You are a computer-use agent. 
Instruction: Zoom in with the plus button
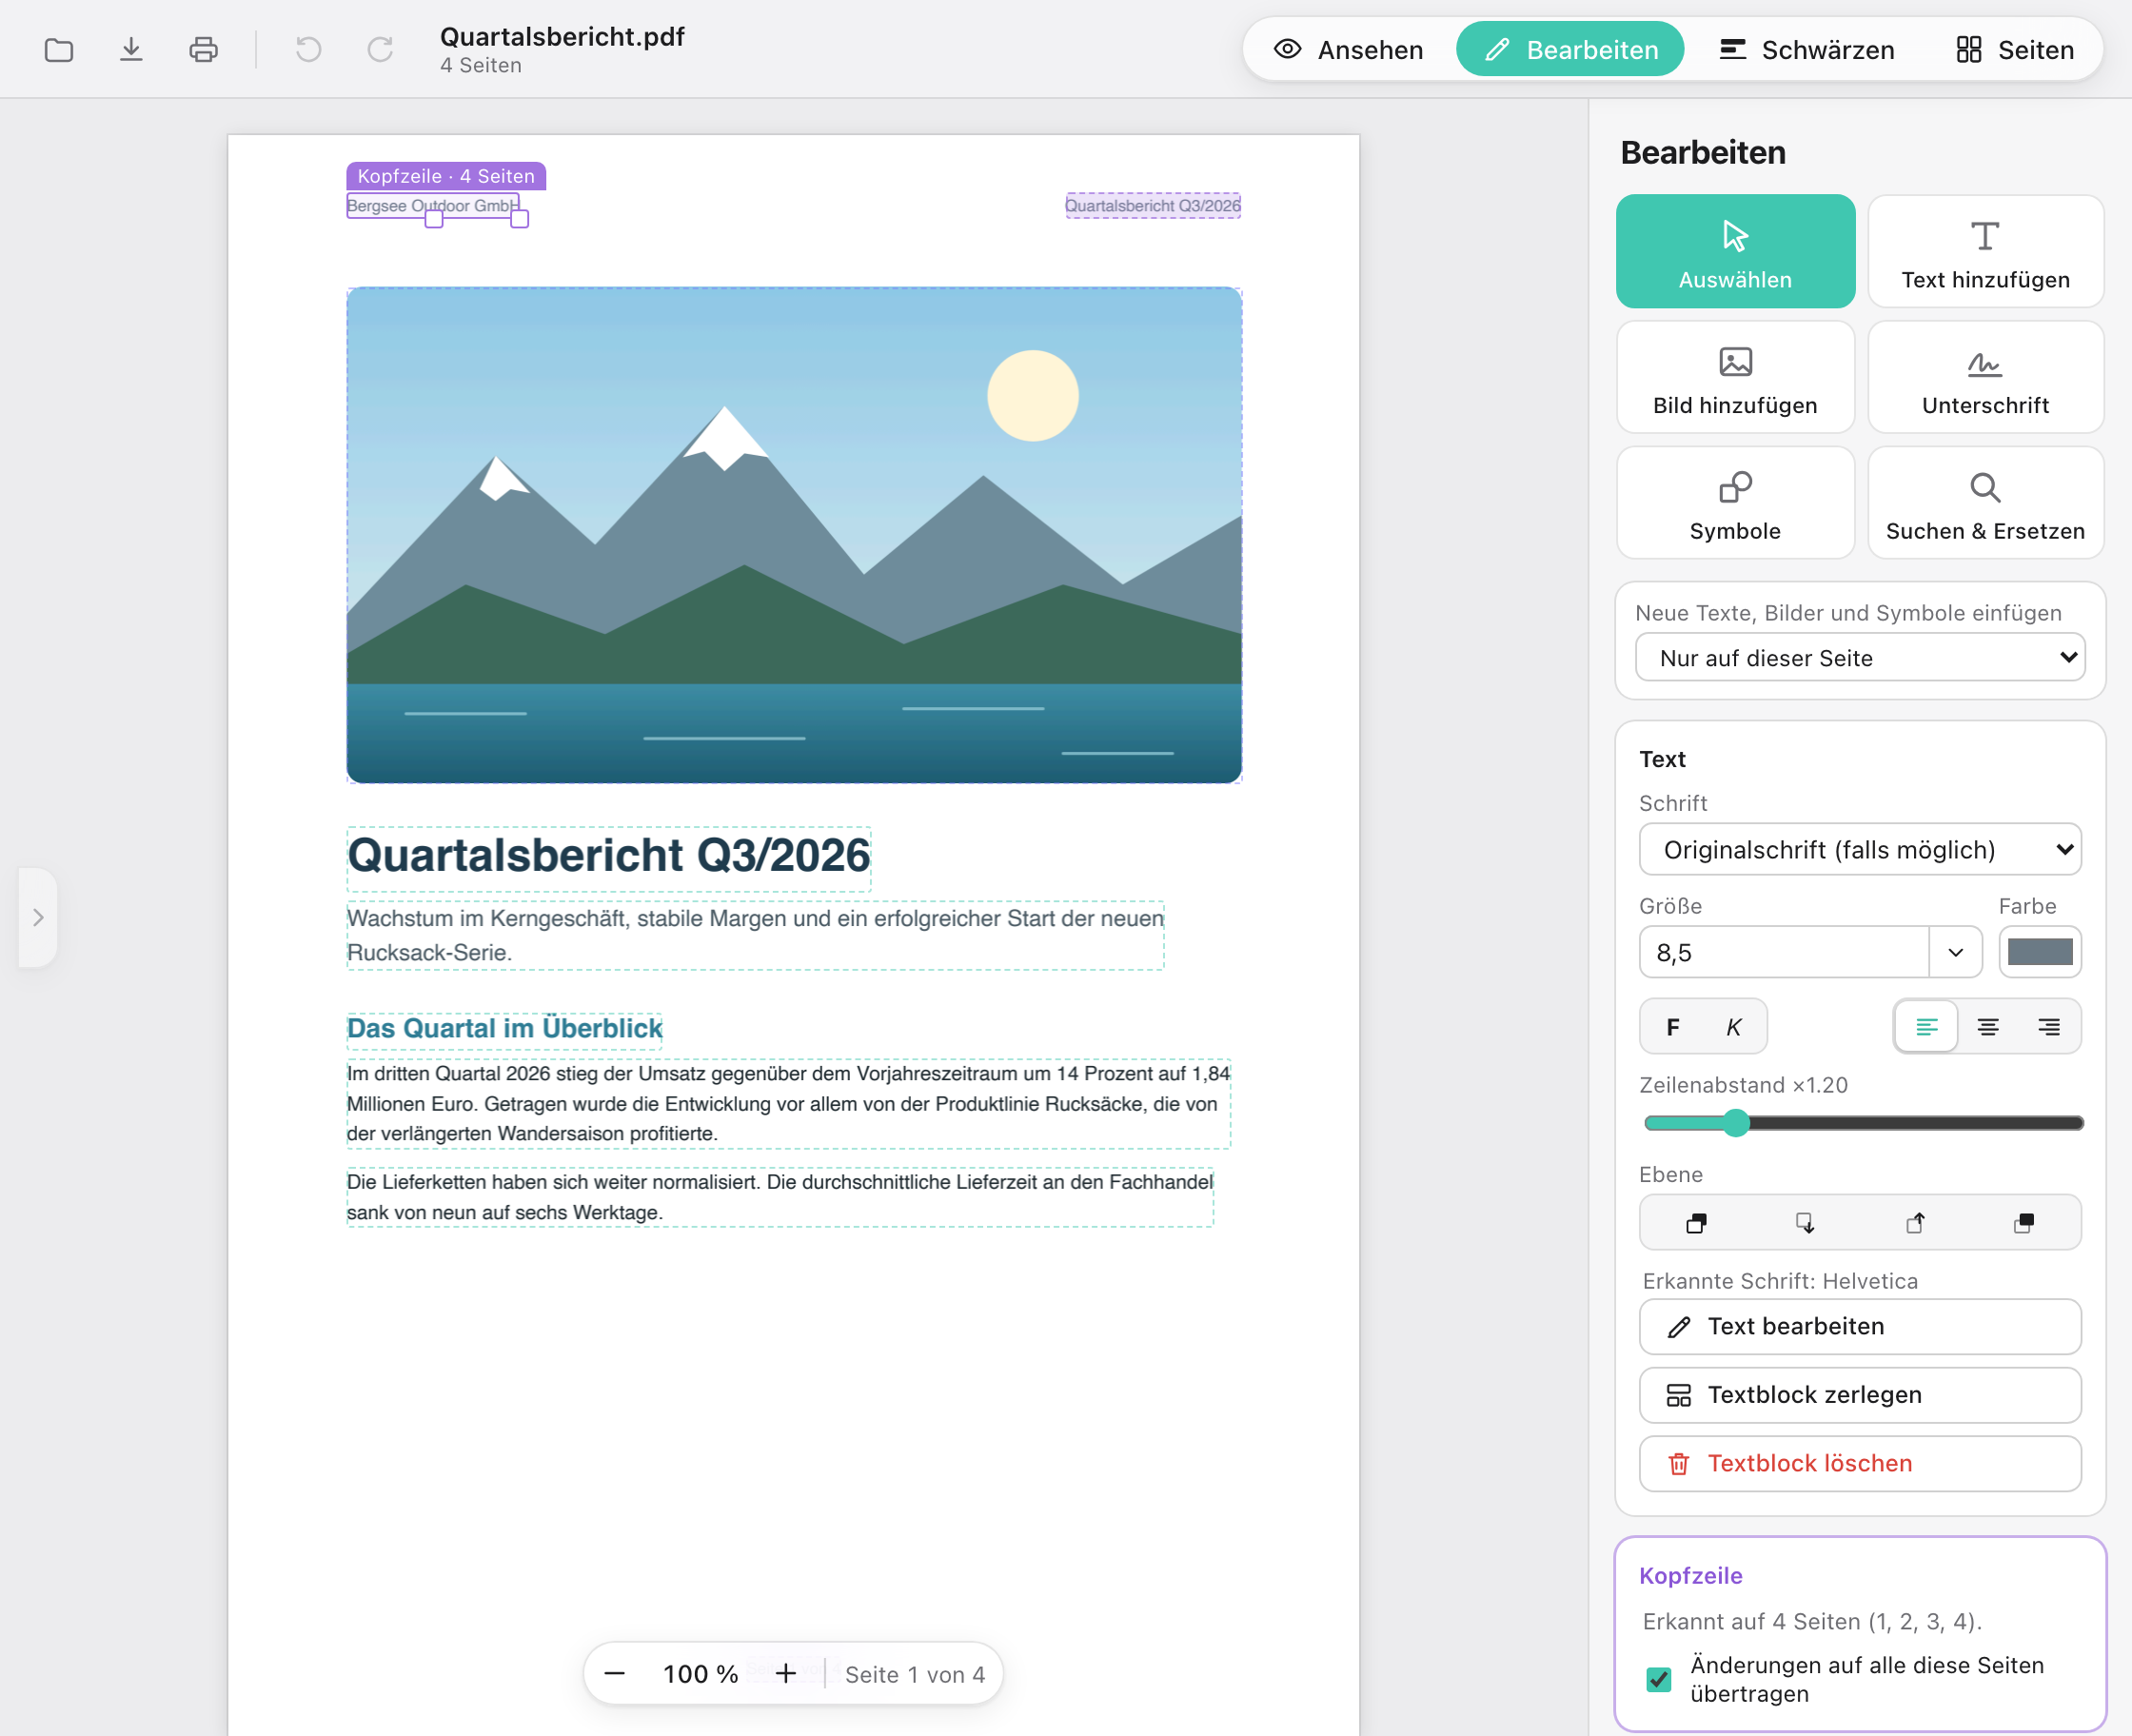[786, 1673]
